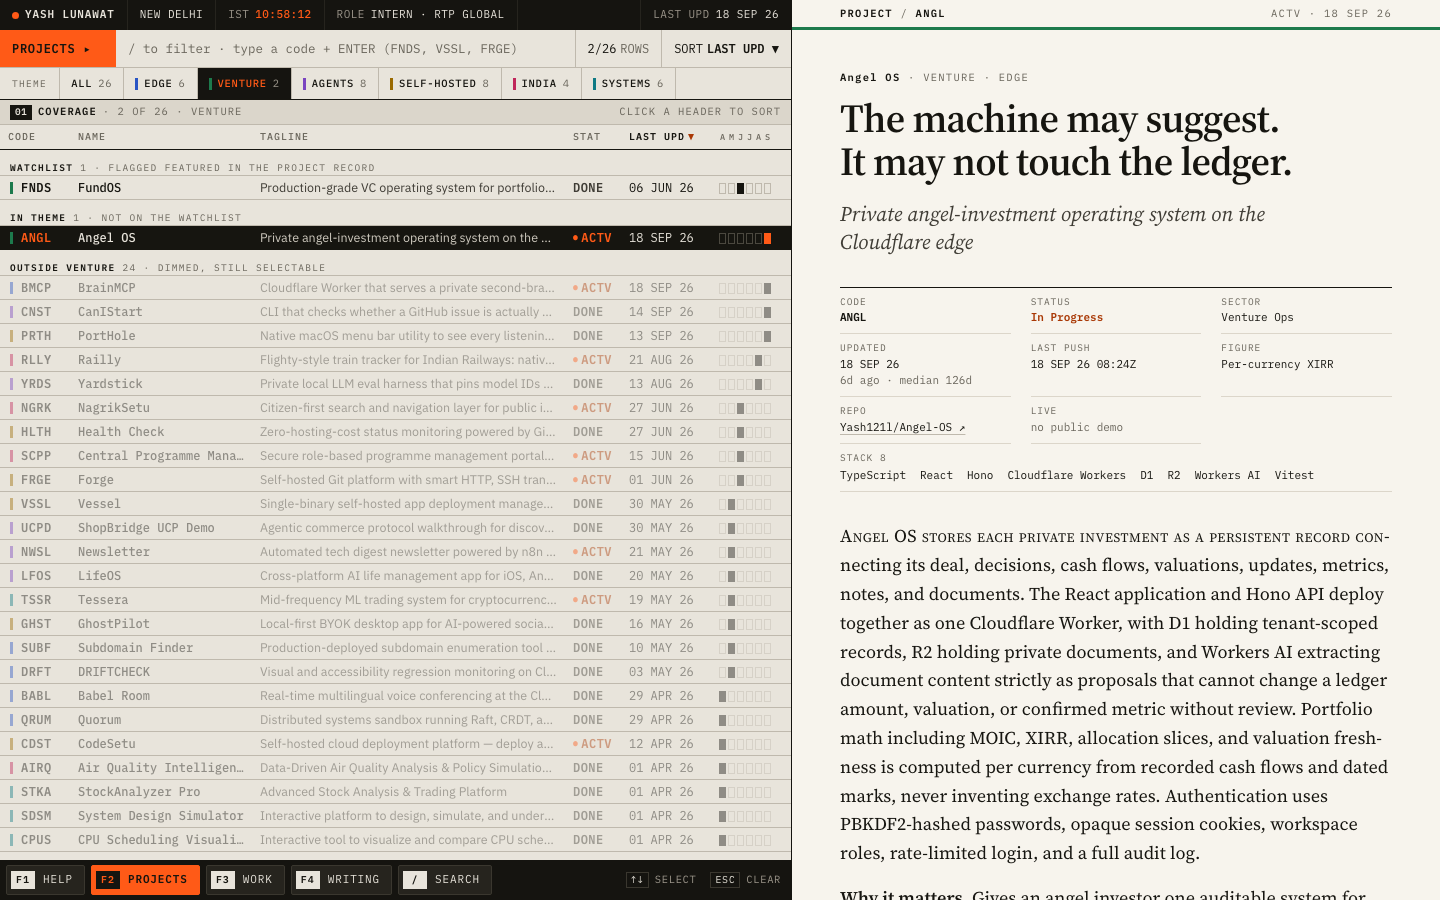The image size is (1440, 900).
Task: Select the CanIStart project row
Action: [x=395, y=312]
